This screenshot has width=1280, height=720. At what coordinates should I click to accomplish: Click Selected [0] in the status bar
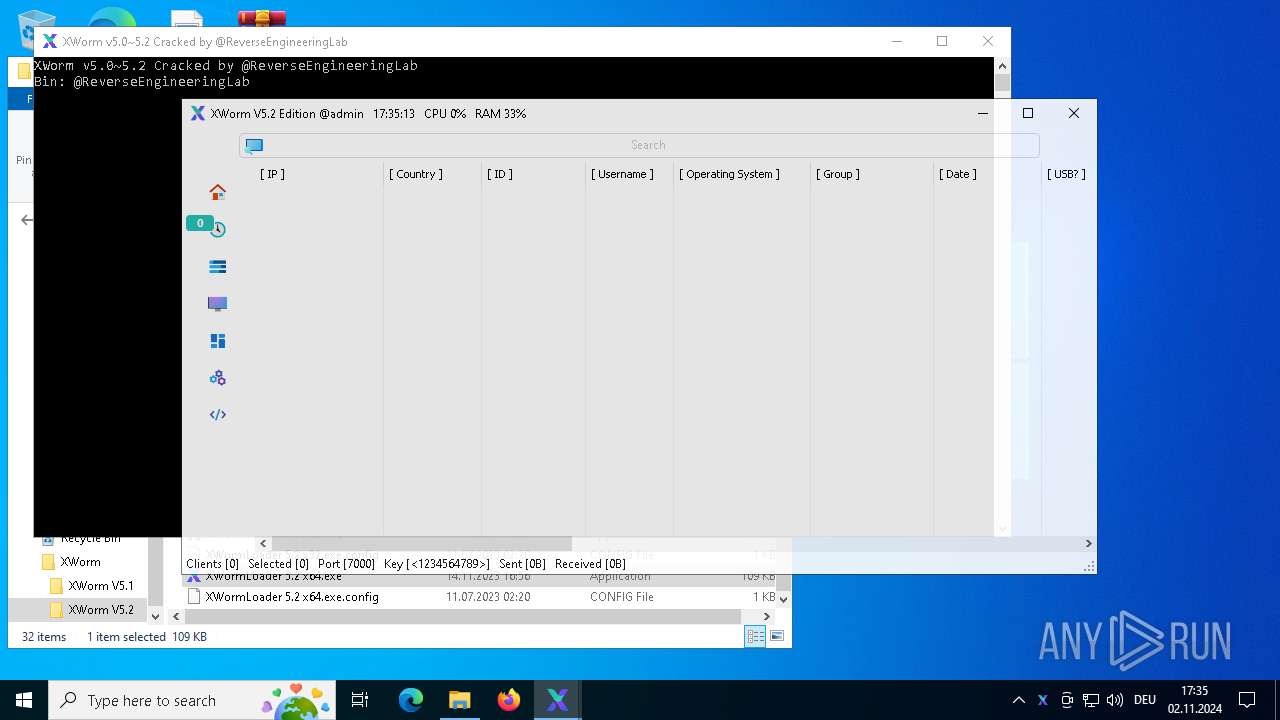click(x=278, y=564)
